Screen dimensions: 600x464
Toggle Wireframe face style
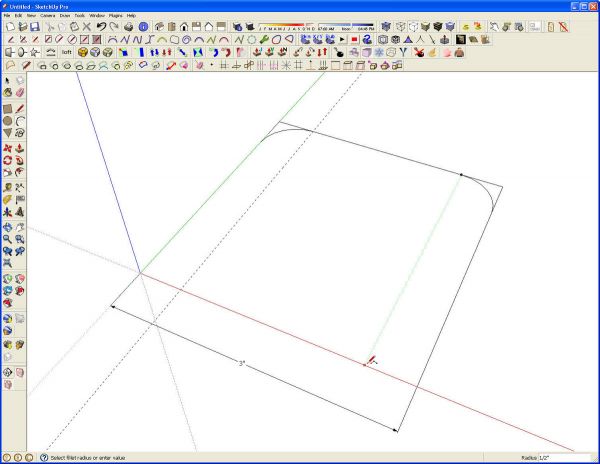click(x=401, y=26)
